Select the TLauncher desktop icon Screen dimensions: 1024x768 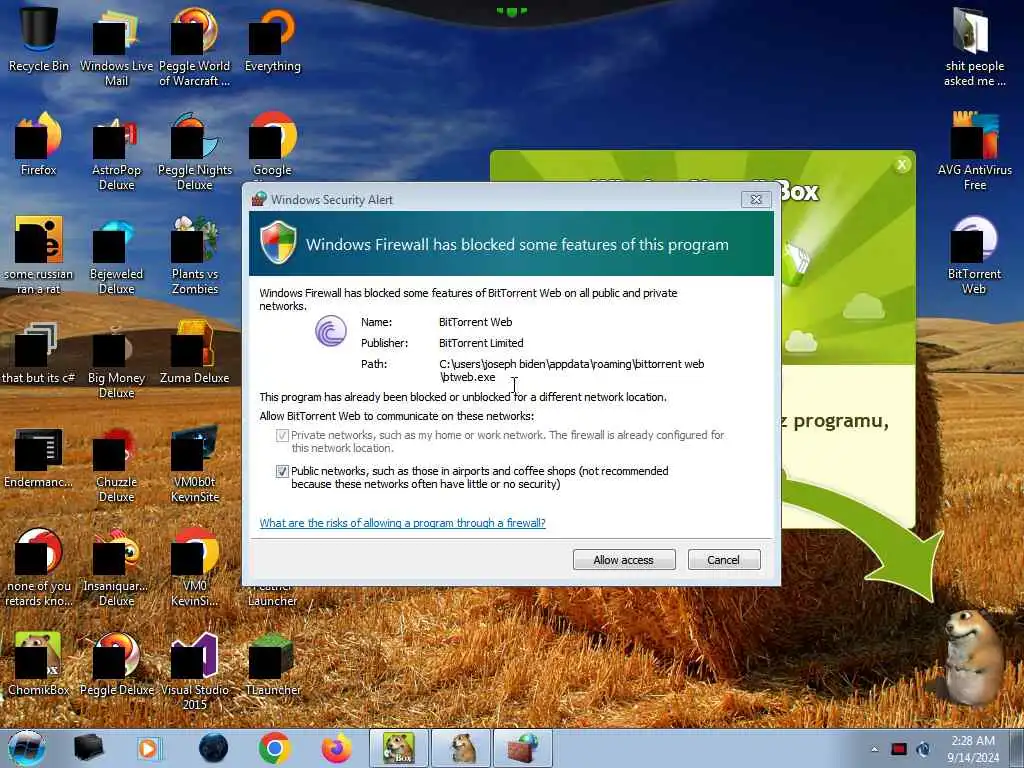[272, 664]
